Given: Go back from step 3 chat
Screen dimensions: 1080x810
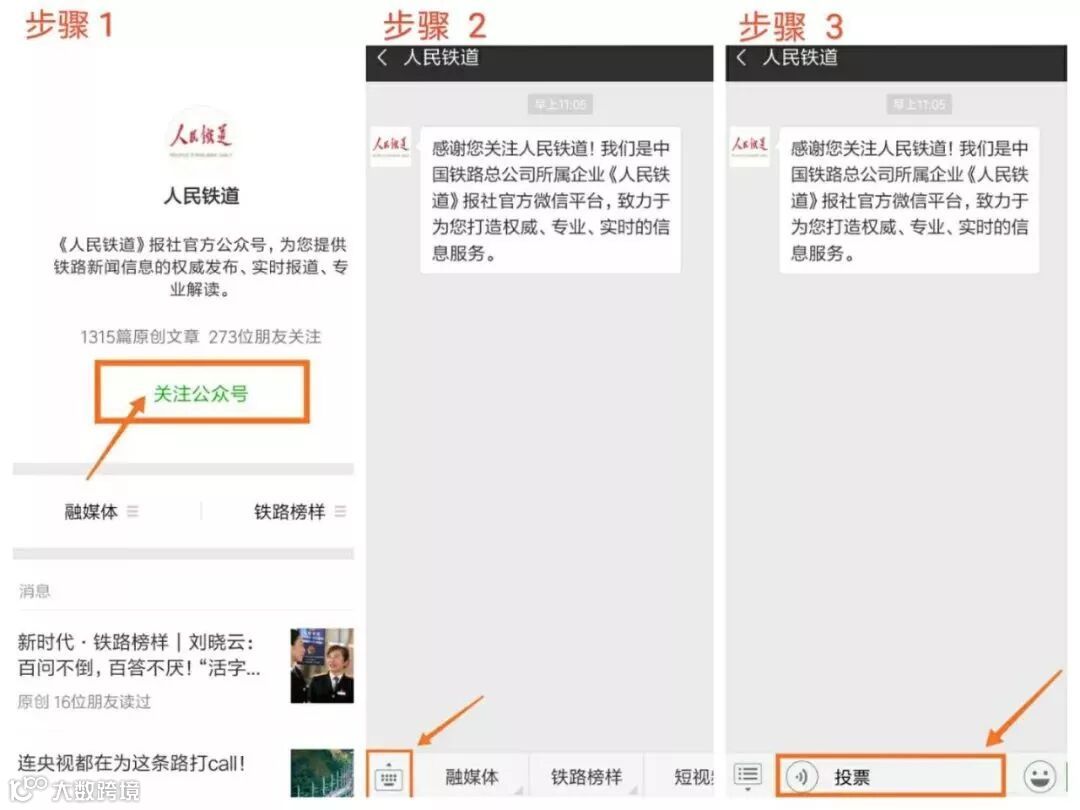Looking at the screenshot, I should coord(741,58).
